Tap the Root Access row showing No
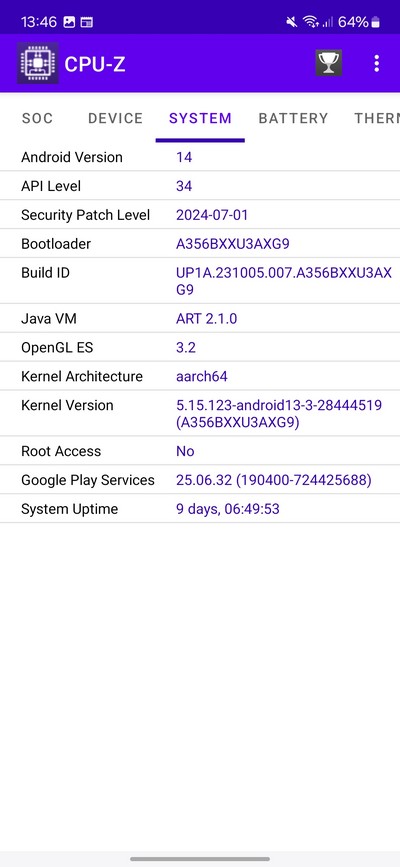 [x=200, y=451]
